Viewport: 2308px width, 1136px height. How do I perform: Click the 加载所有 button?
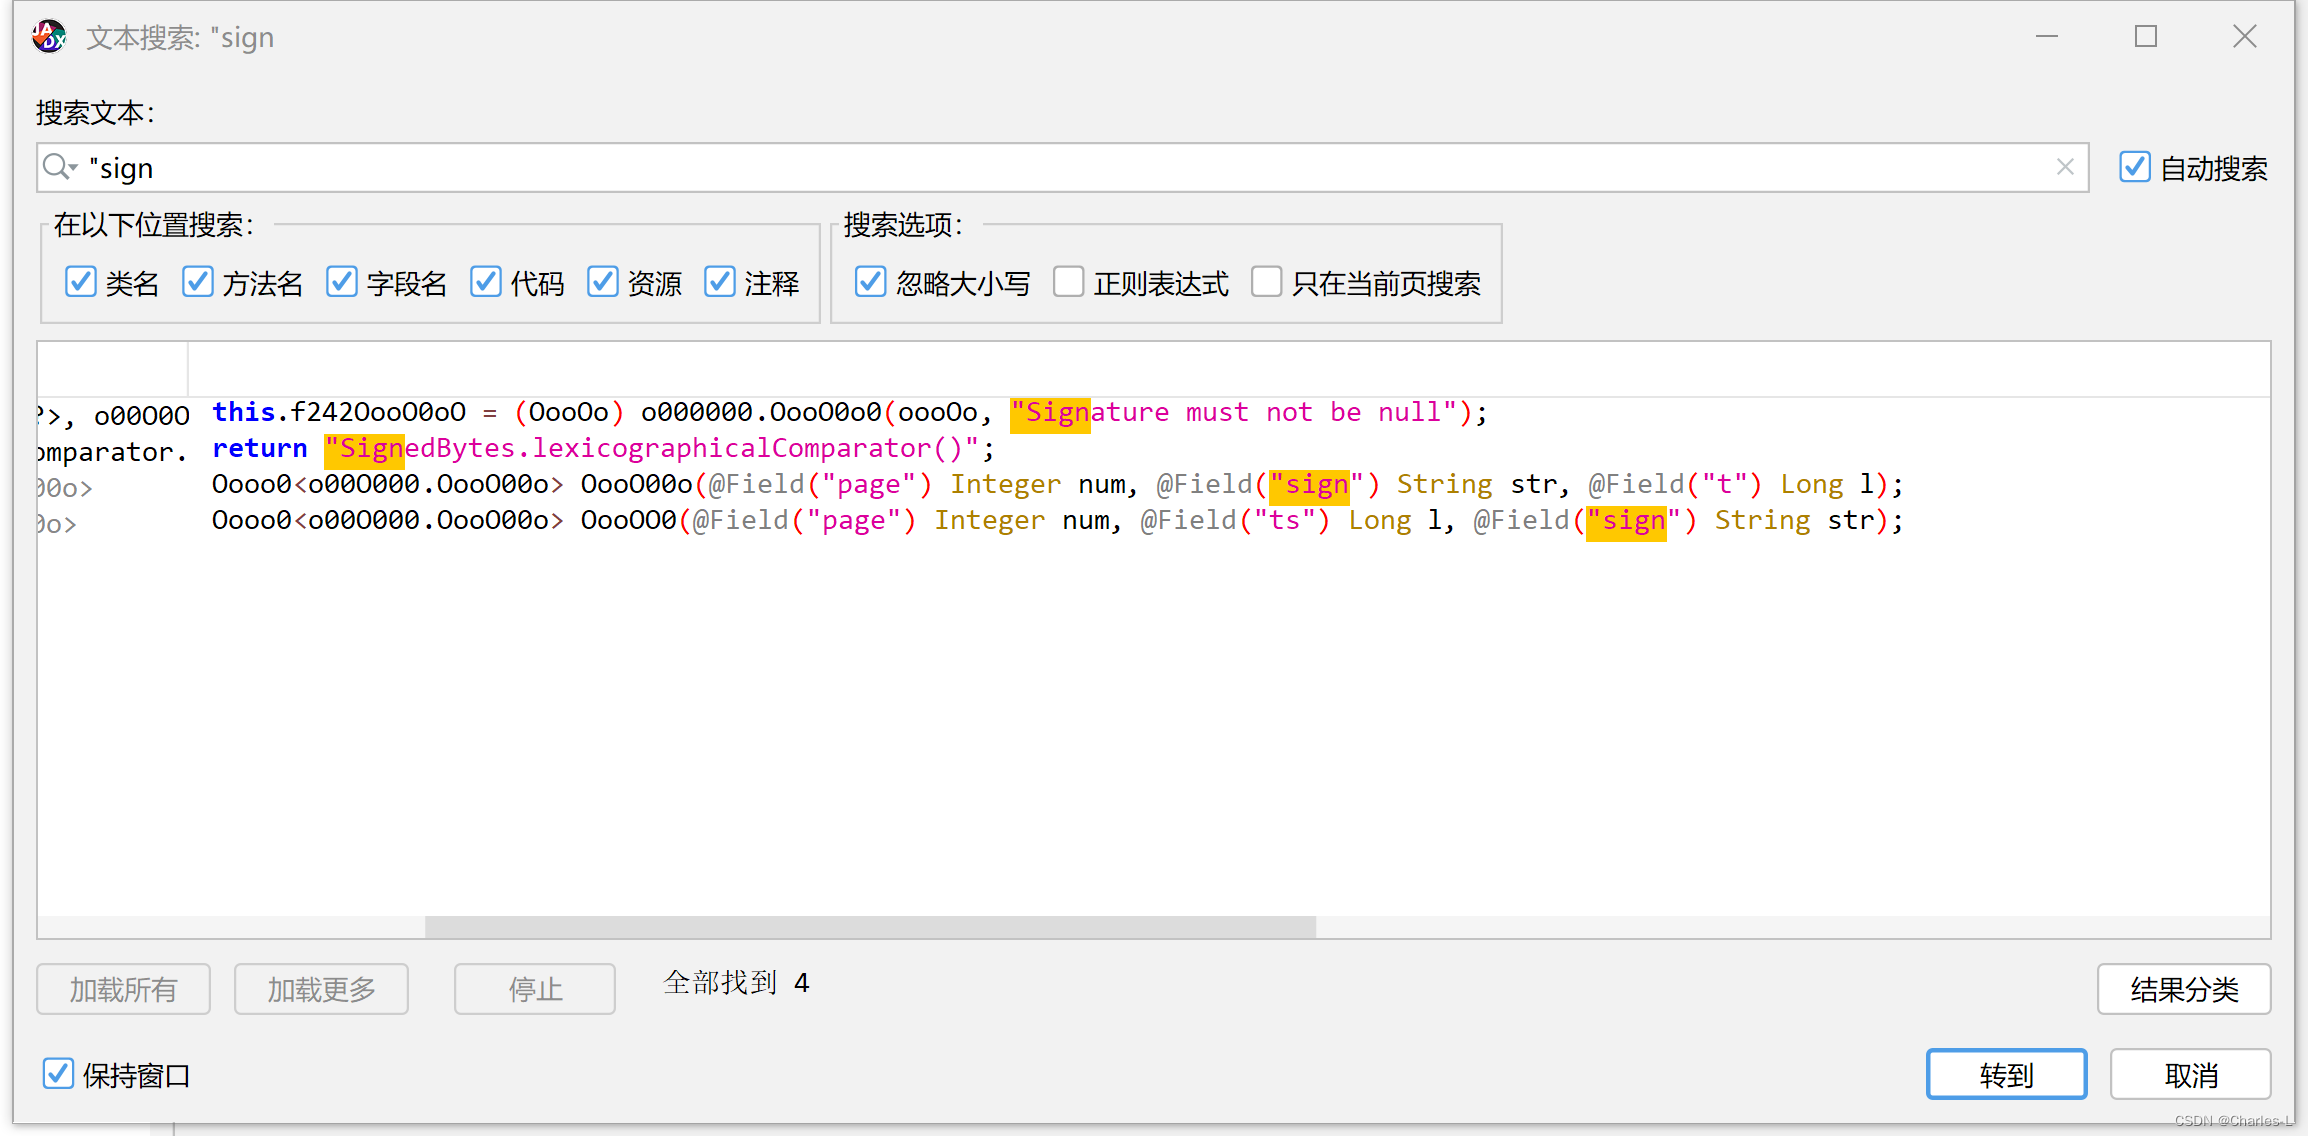tap(123, 989)
